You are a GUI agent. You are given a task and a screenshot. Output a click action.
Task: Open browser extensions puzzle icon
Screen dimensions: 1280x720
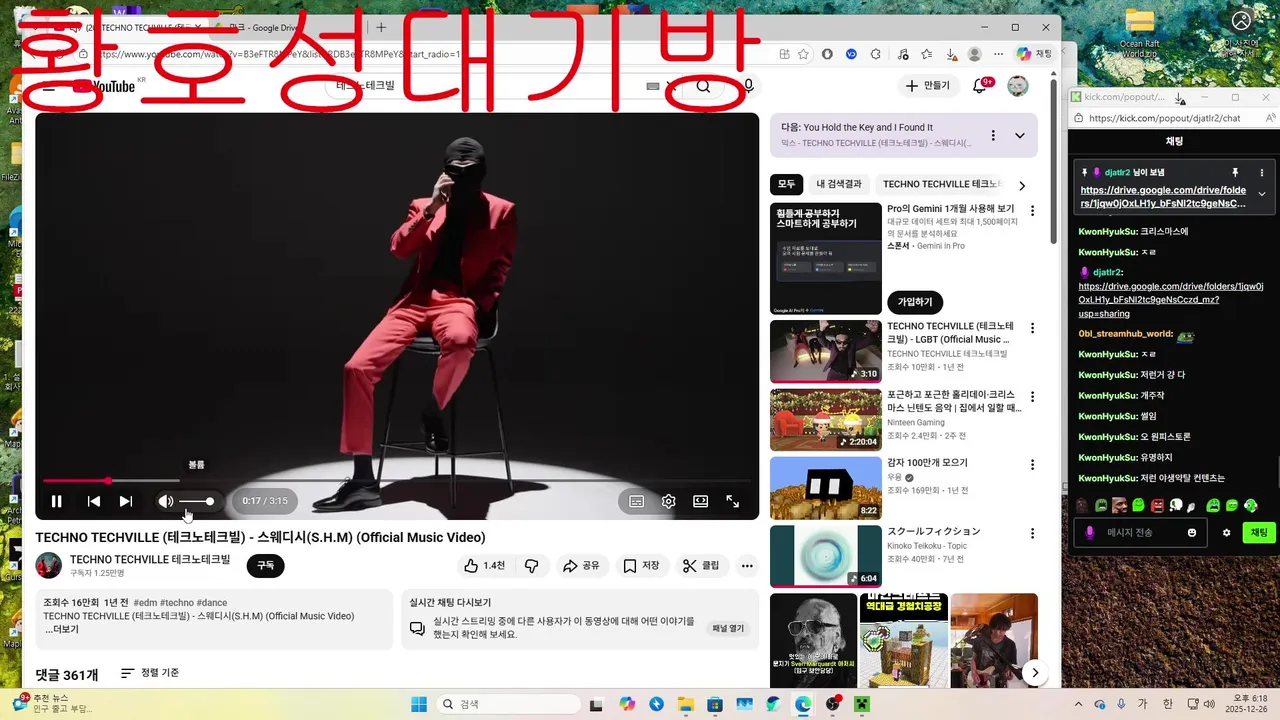tap(876, 54)
